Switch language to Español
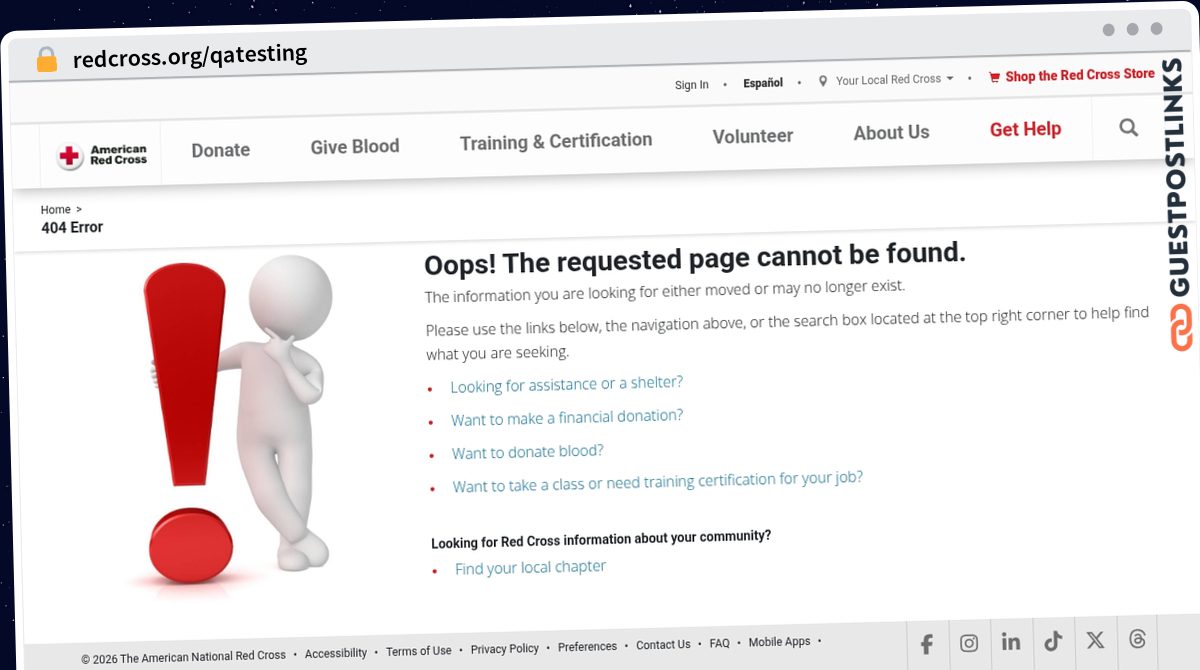This screenshot has width=1200, height=670. [763, 83]
